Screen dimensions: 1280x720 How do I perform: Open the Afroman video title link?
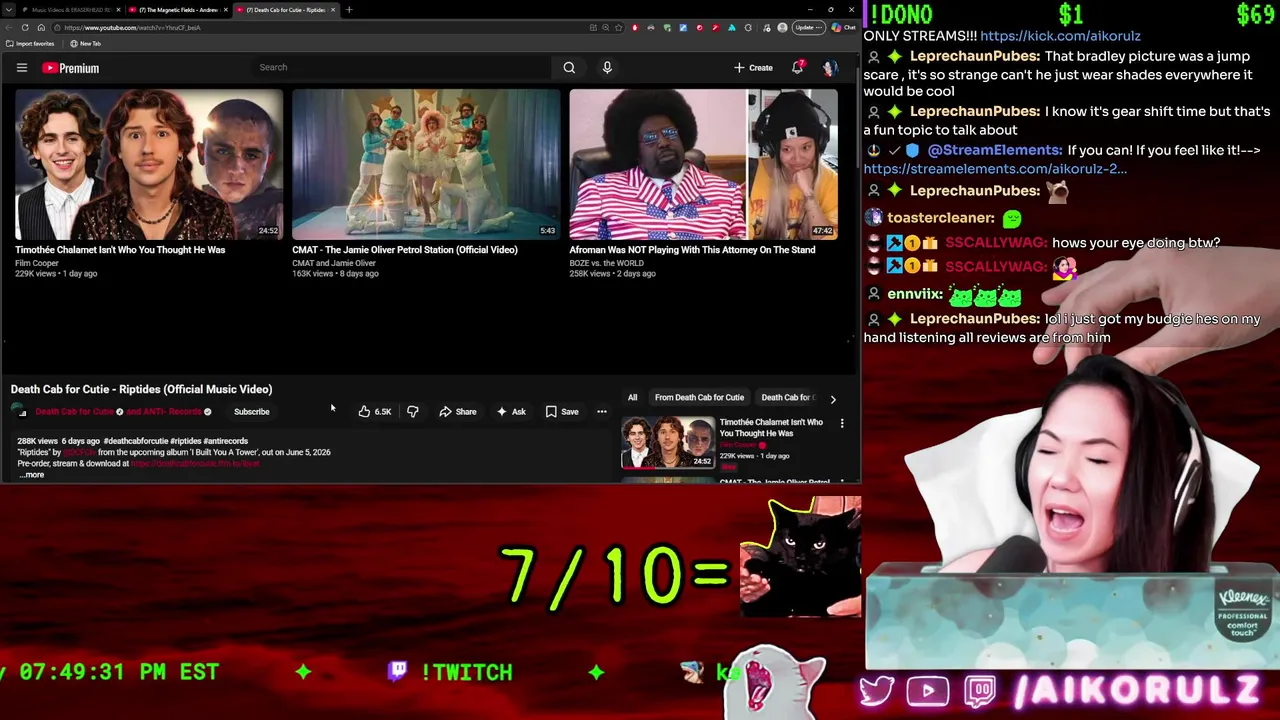click(692, 250)
